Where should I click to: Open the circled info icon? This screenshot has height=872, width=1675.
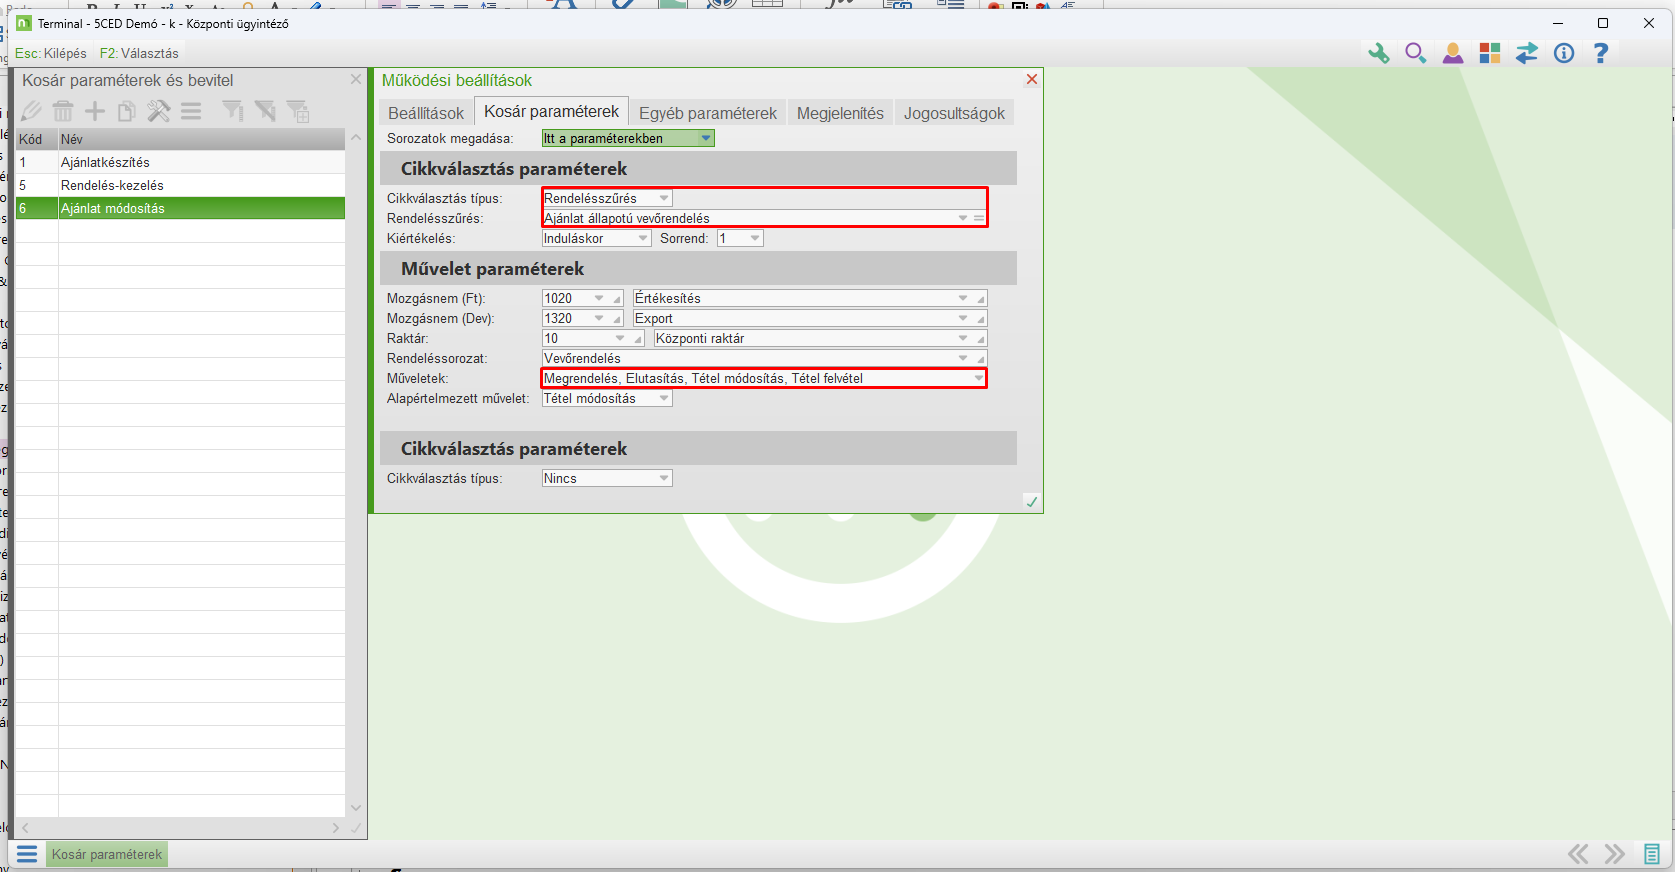1564,53
